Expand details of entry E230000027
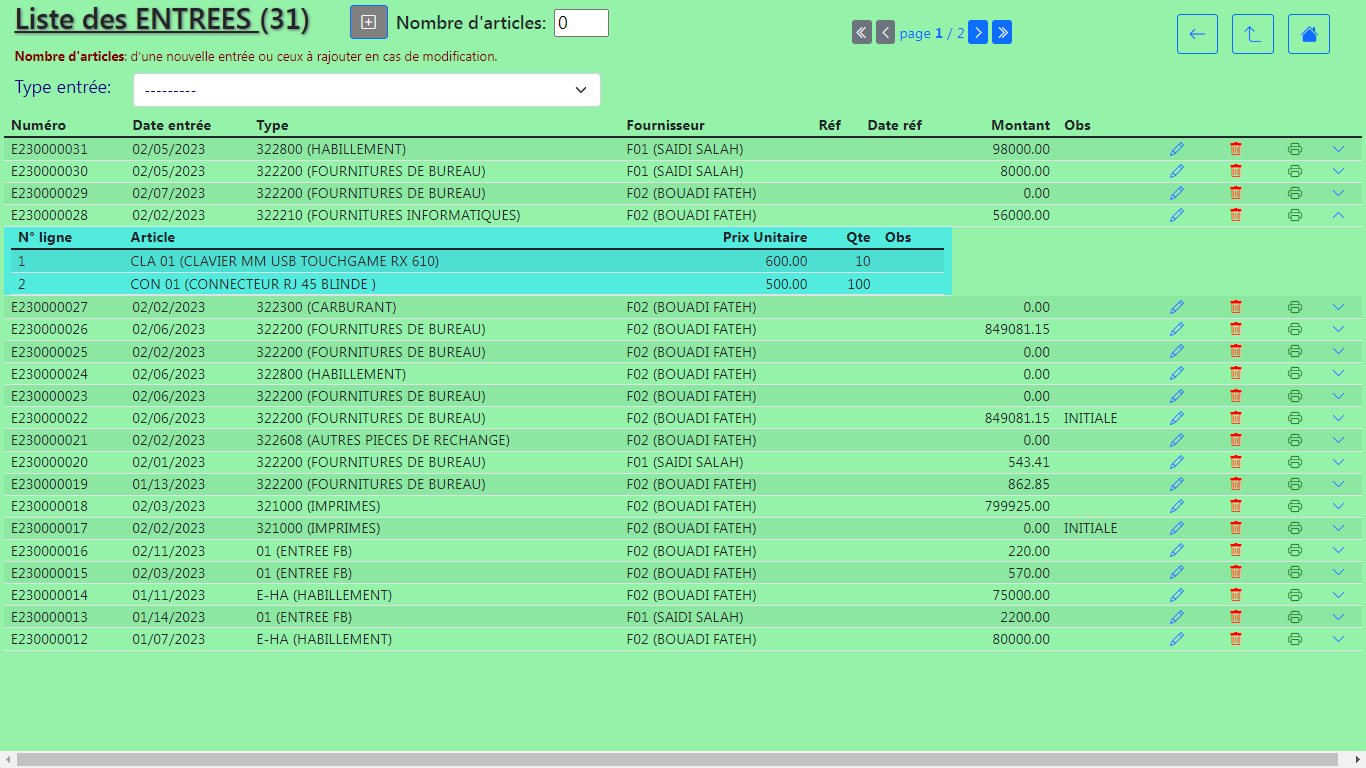 coord(1339,307)
